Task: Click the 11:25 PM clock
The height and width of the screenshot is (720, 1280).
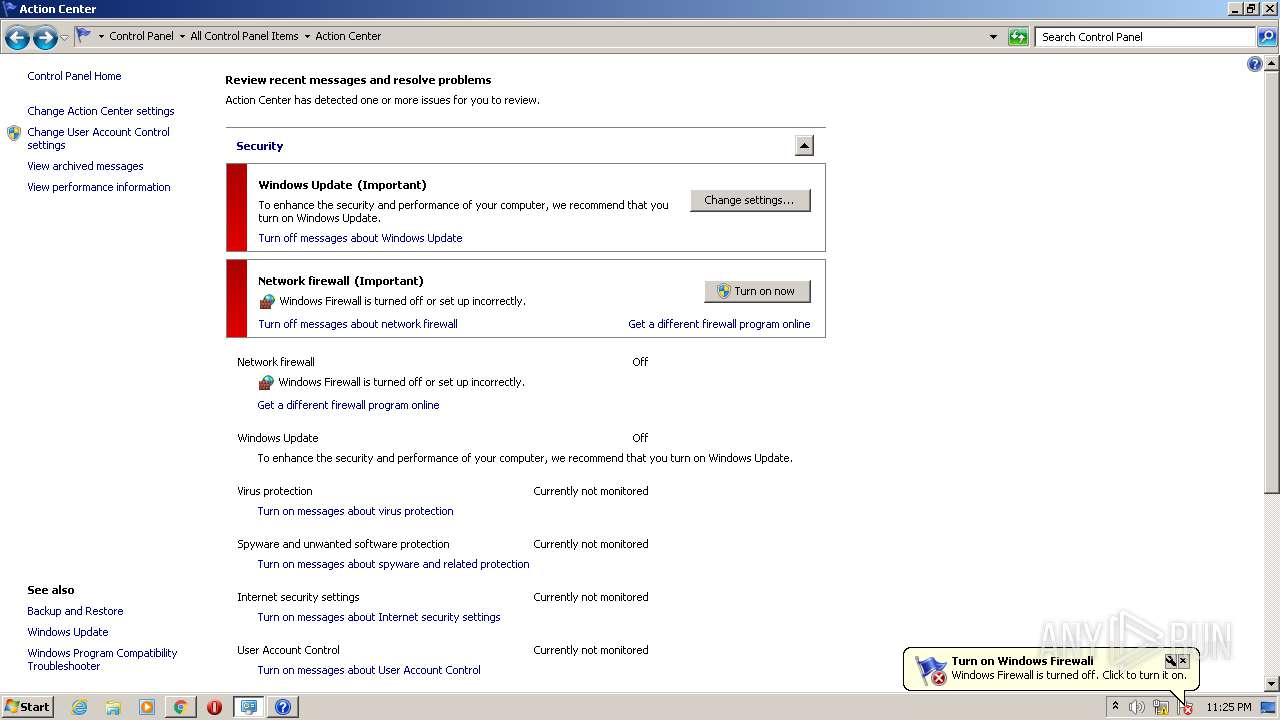Action: [x=1228, y=707]
